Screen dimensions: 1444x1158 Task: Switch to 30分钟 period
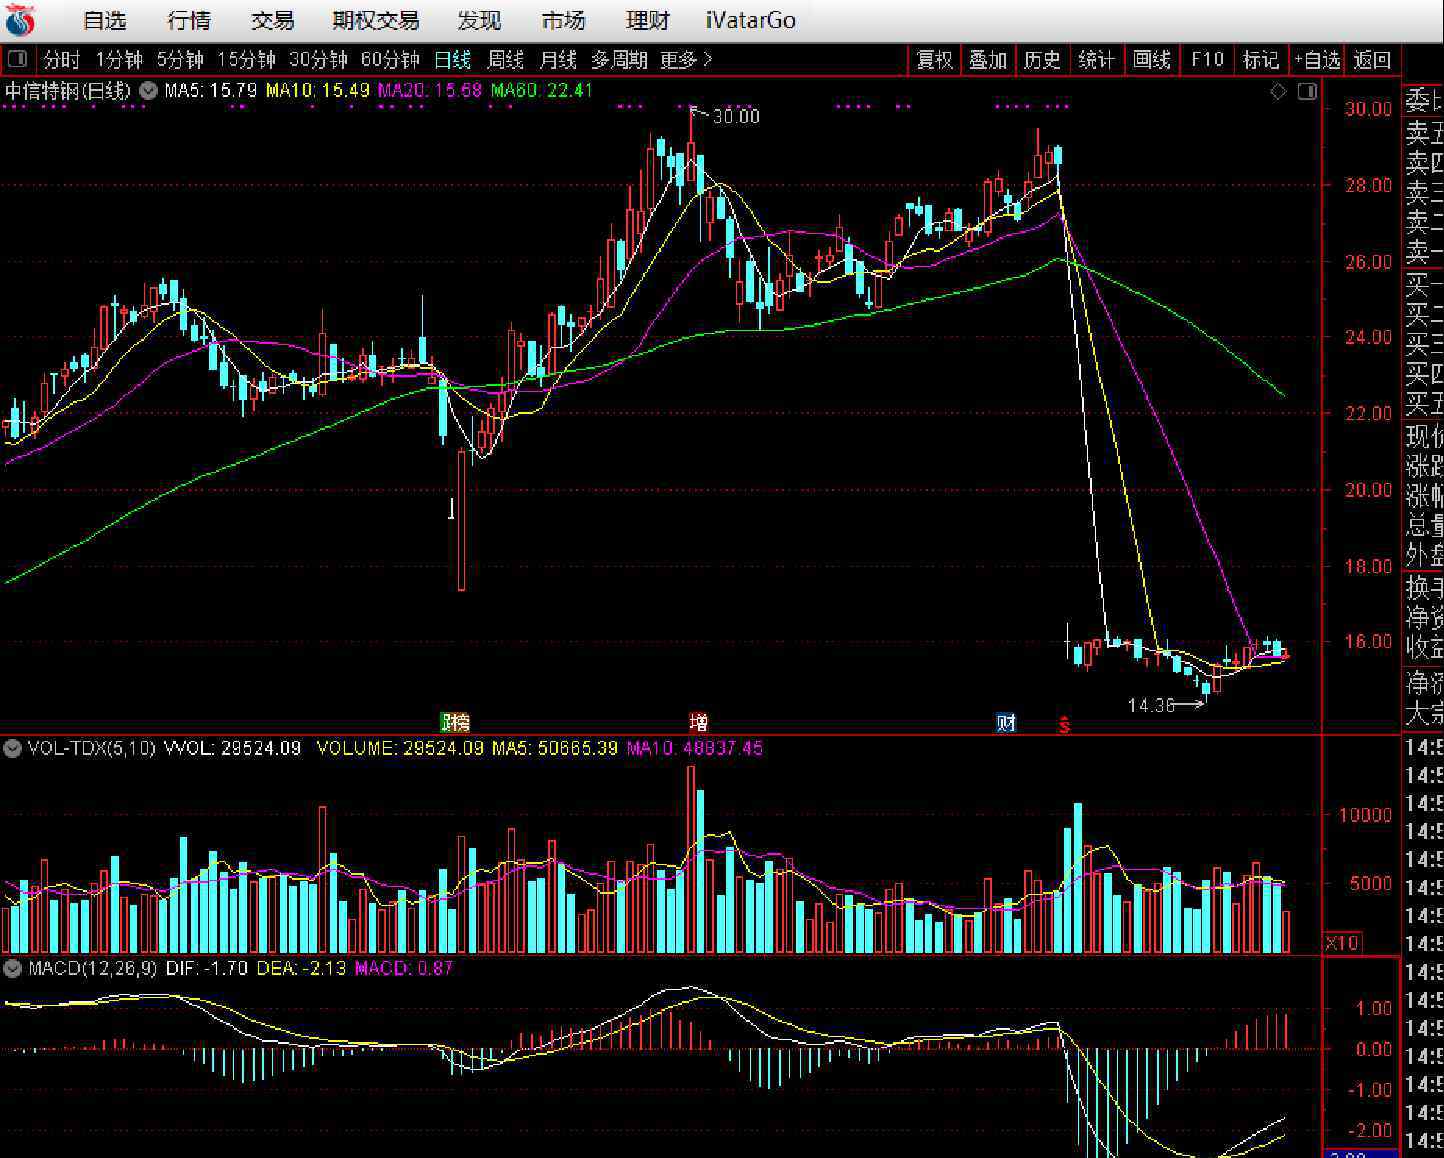[x=318, y=60]
